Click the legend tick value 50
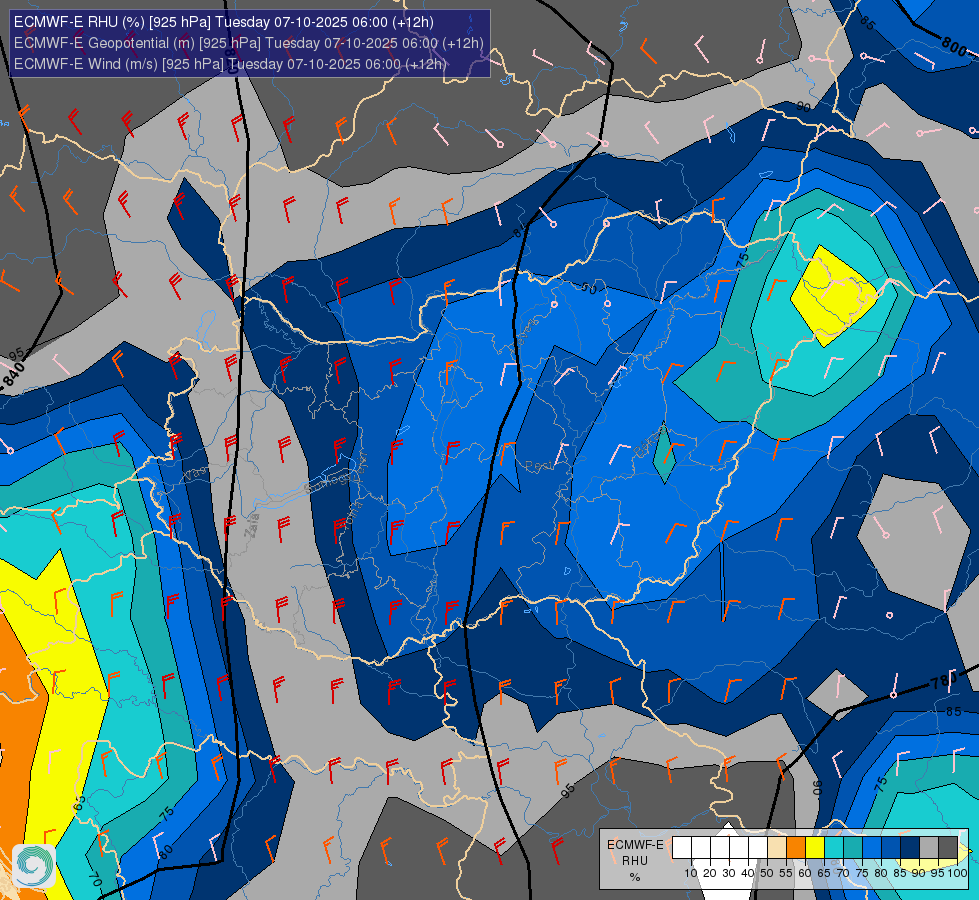979x900 pixels. pos(767,873)
